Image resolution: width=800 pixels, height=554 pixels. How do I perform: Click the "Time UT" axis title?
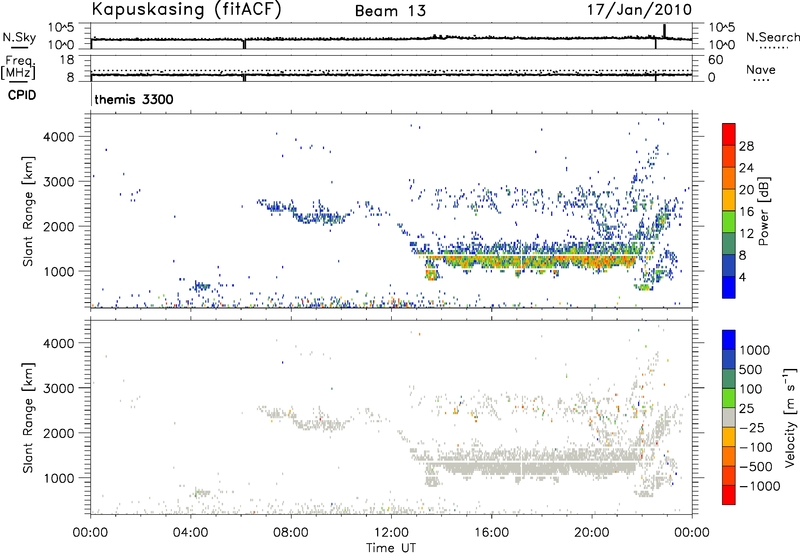pos(391,548)
